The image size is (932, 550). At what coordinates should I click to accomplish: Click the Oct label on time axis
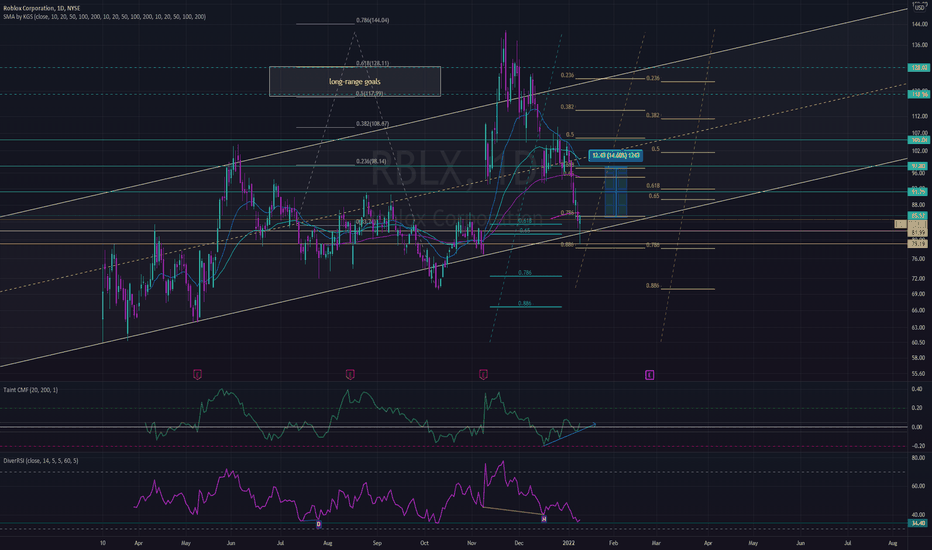pyautogui.click(x=424, y=543)
